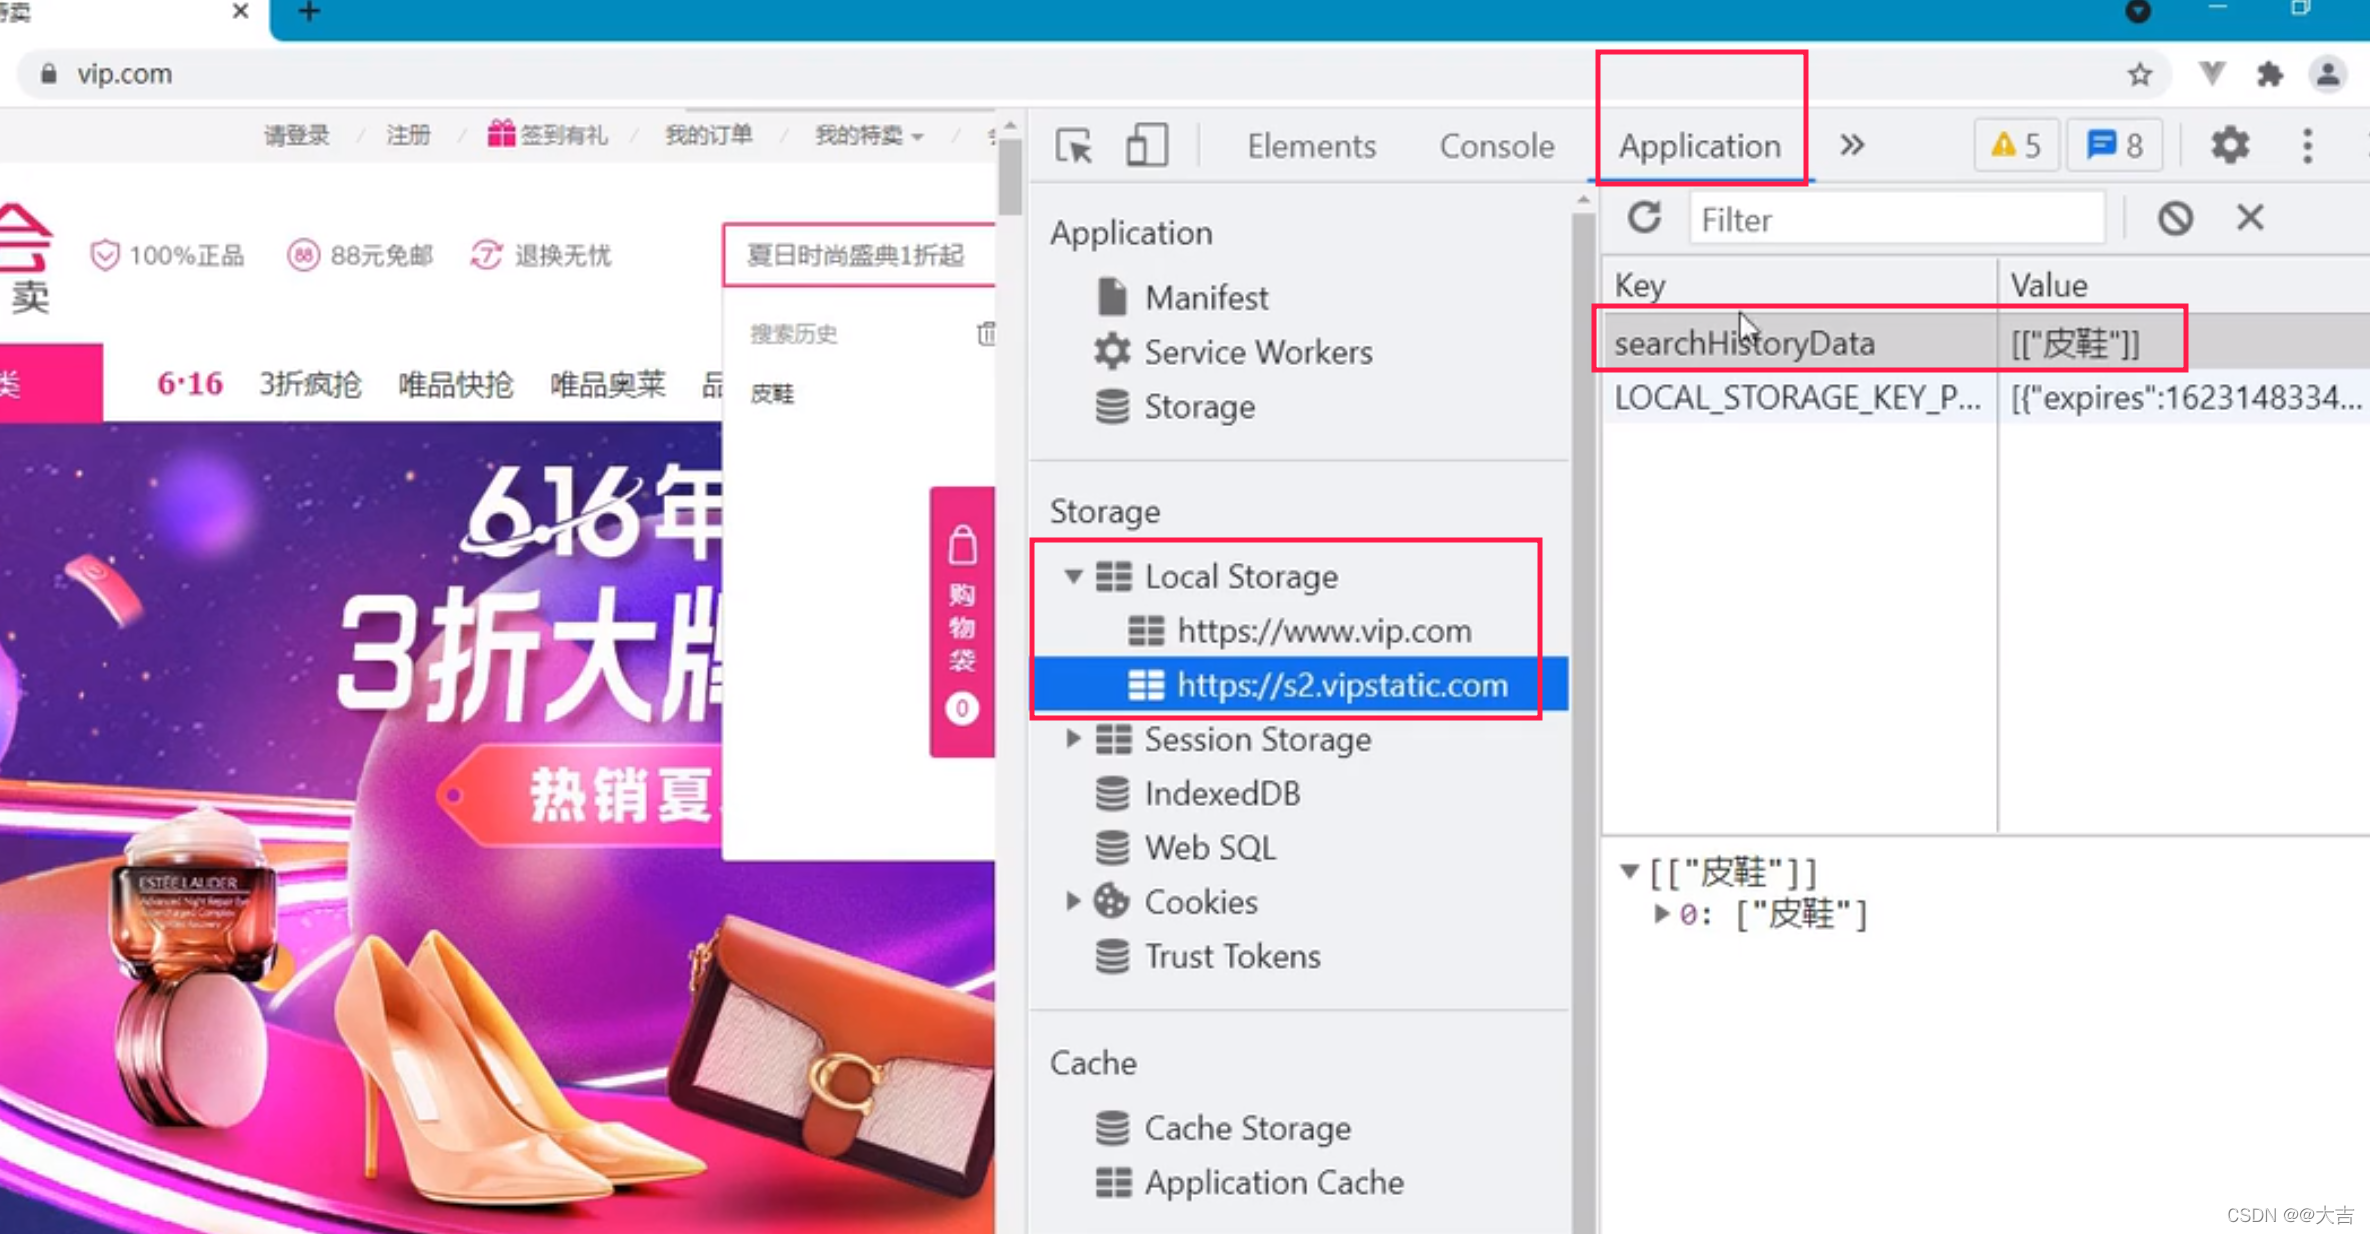
Task: Bookmark this page with the star icon
Action: coord(2139,74)
